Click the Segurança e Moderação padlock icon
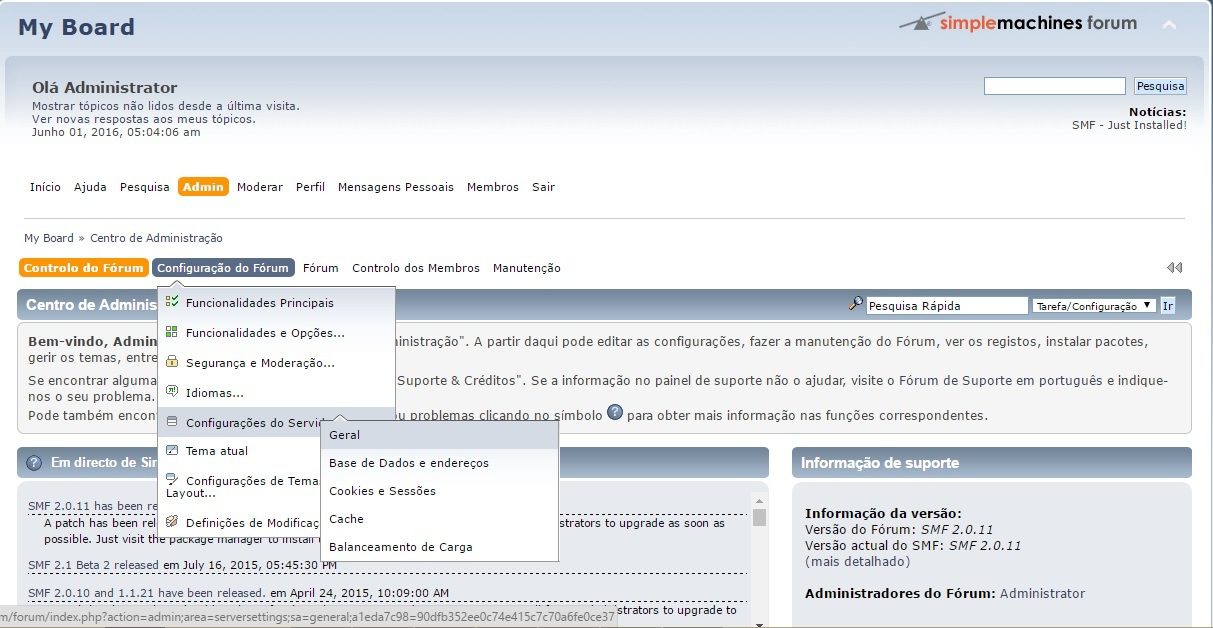The image size is (1213, 628). 173,362
